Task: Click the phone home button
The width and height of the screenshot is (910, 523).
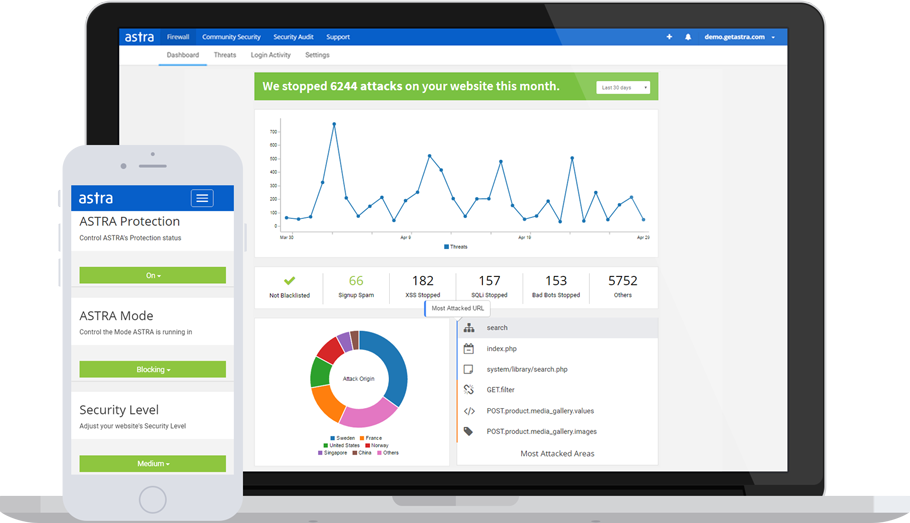Action: coord(153,499)
